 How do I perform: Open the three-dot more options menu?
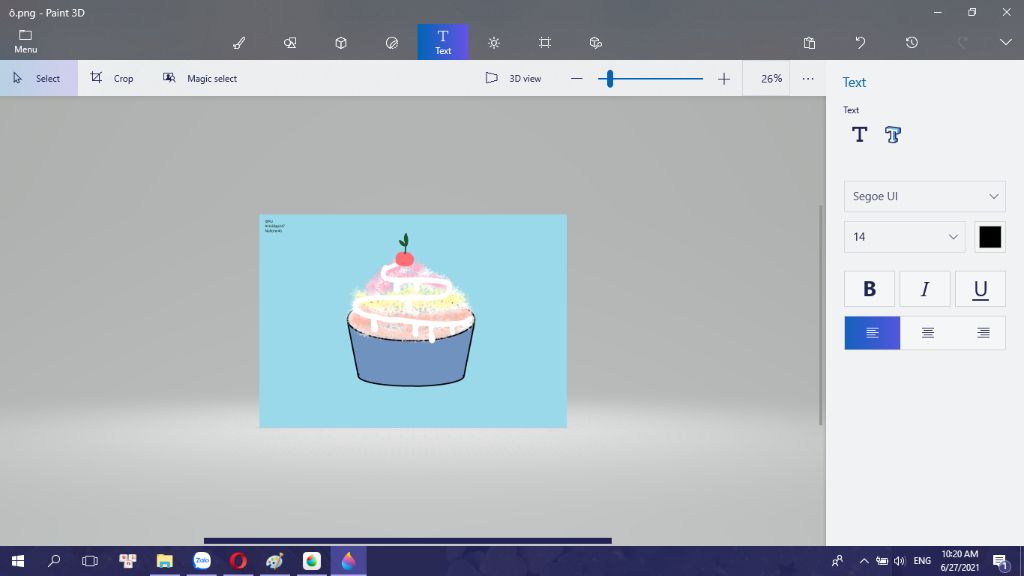click(808, 79)
